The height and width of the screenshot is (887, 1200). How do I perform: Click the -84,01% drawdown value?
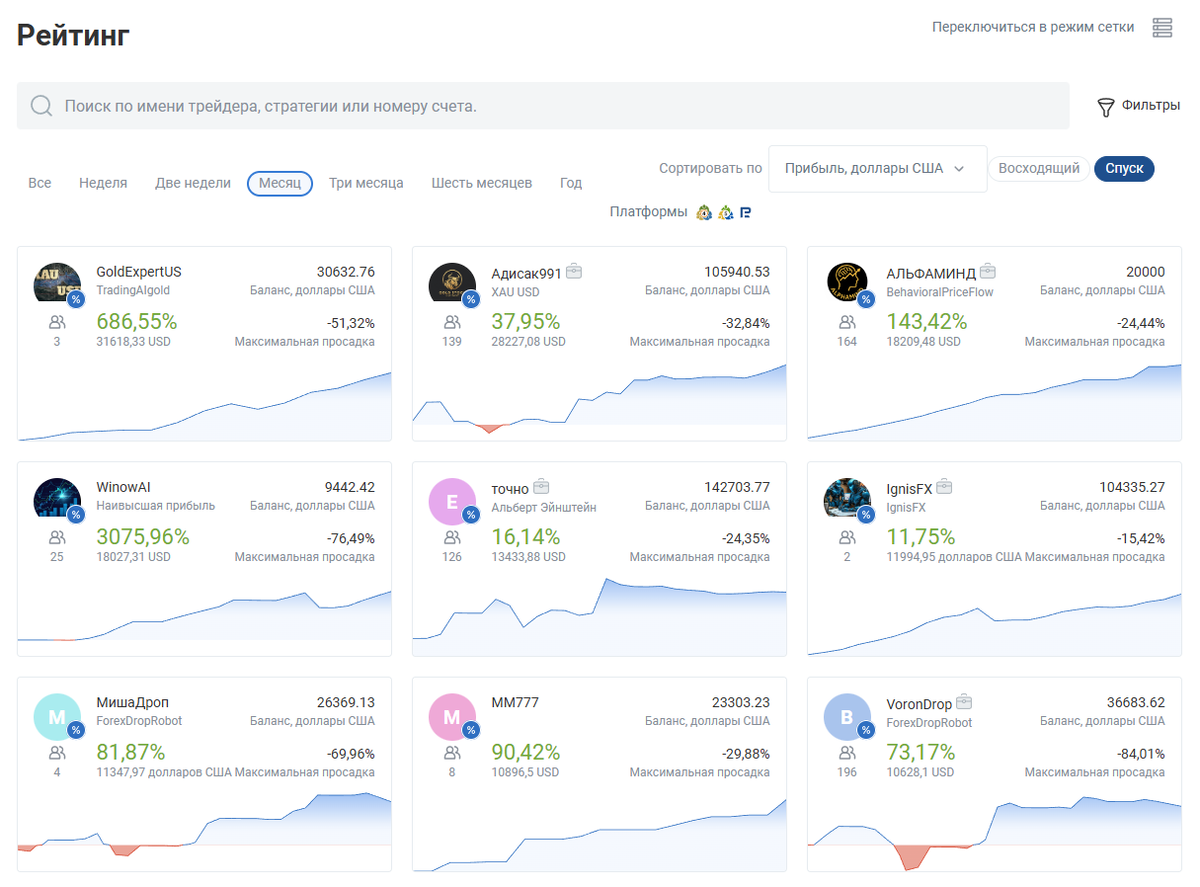pos(1141,753)
